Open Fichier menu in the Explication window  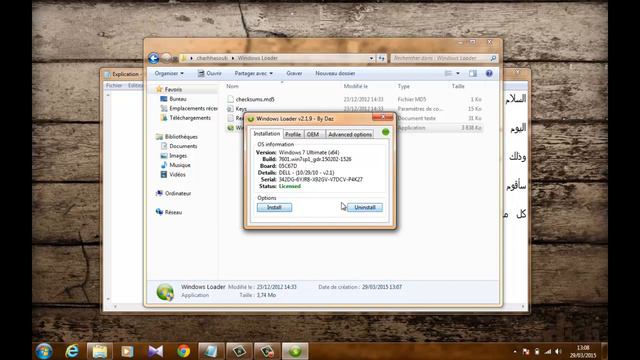(114, 86)
